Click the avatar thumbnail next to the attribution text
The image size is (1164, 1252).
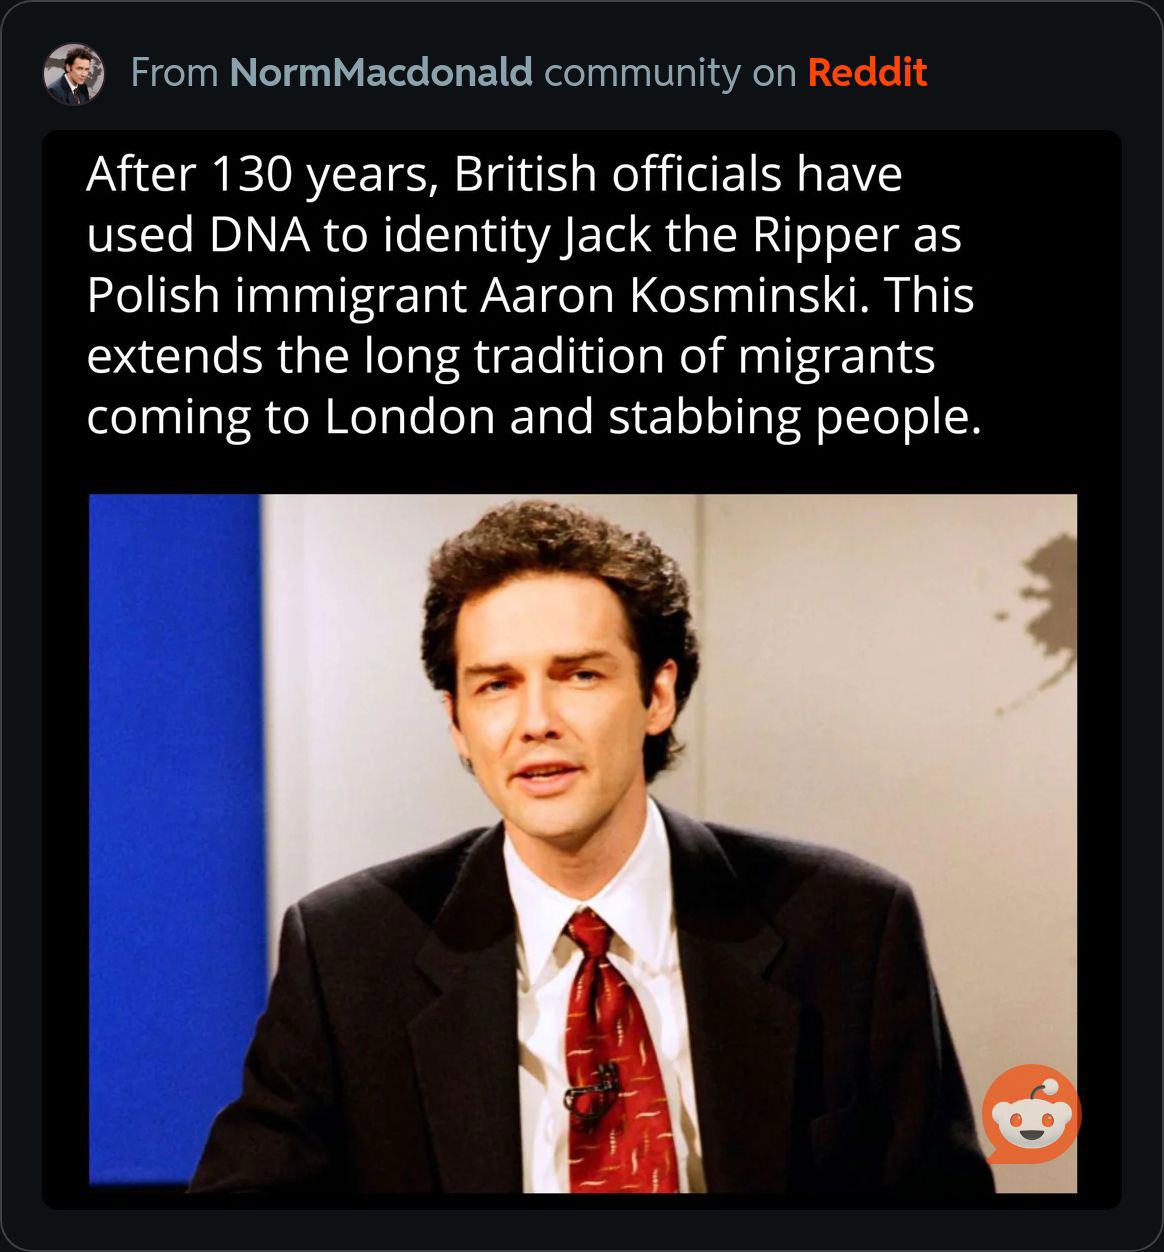pyautogui.click(x=76, y=73)
